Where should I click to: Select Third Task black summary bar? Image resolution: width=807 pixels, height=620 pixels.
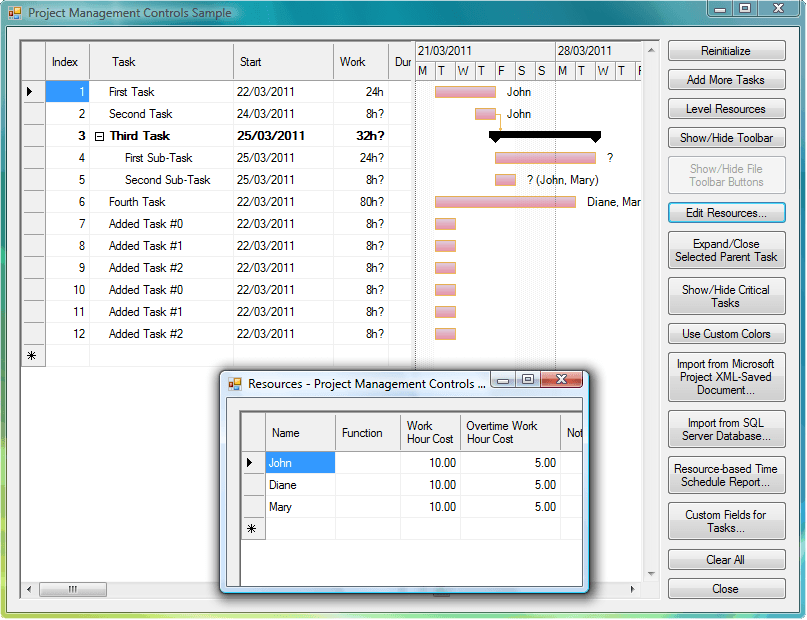point(545,136)
